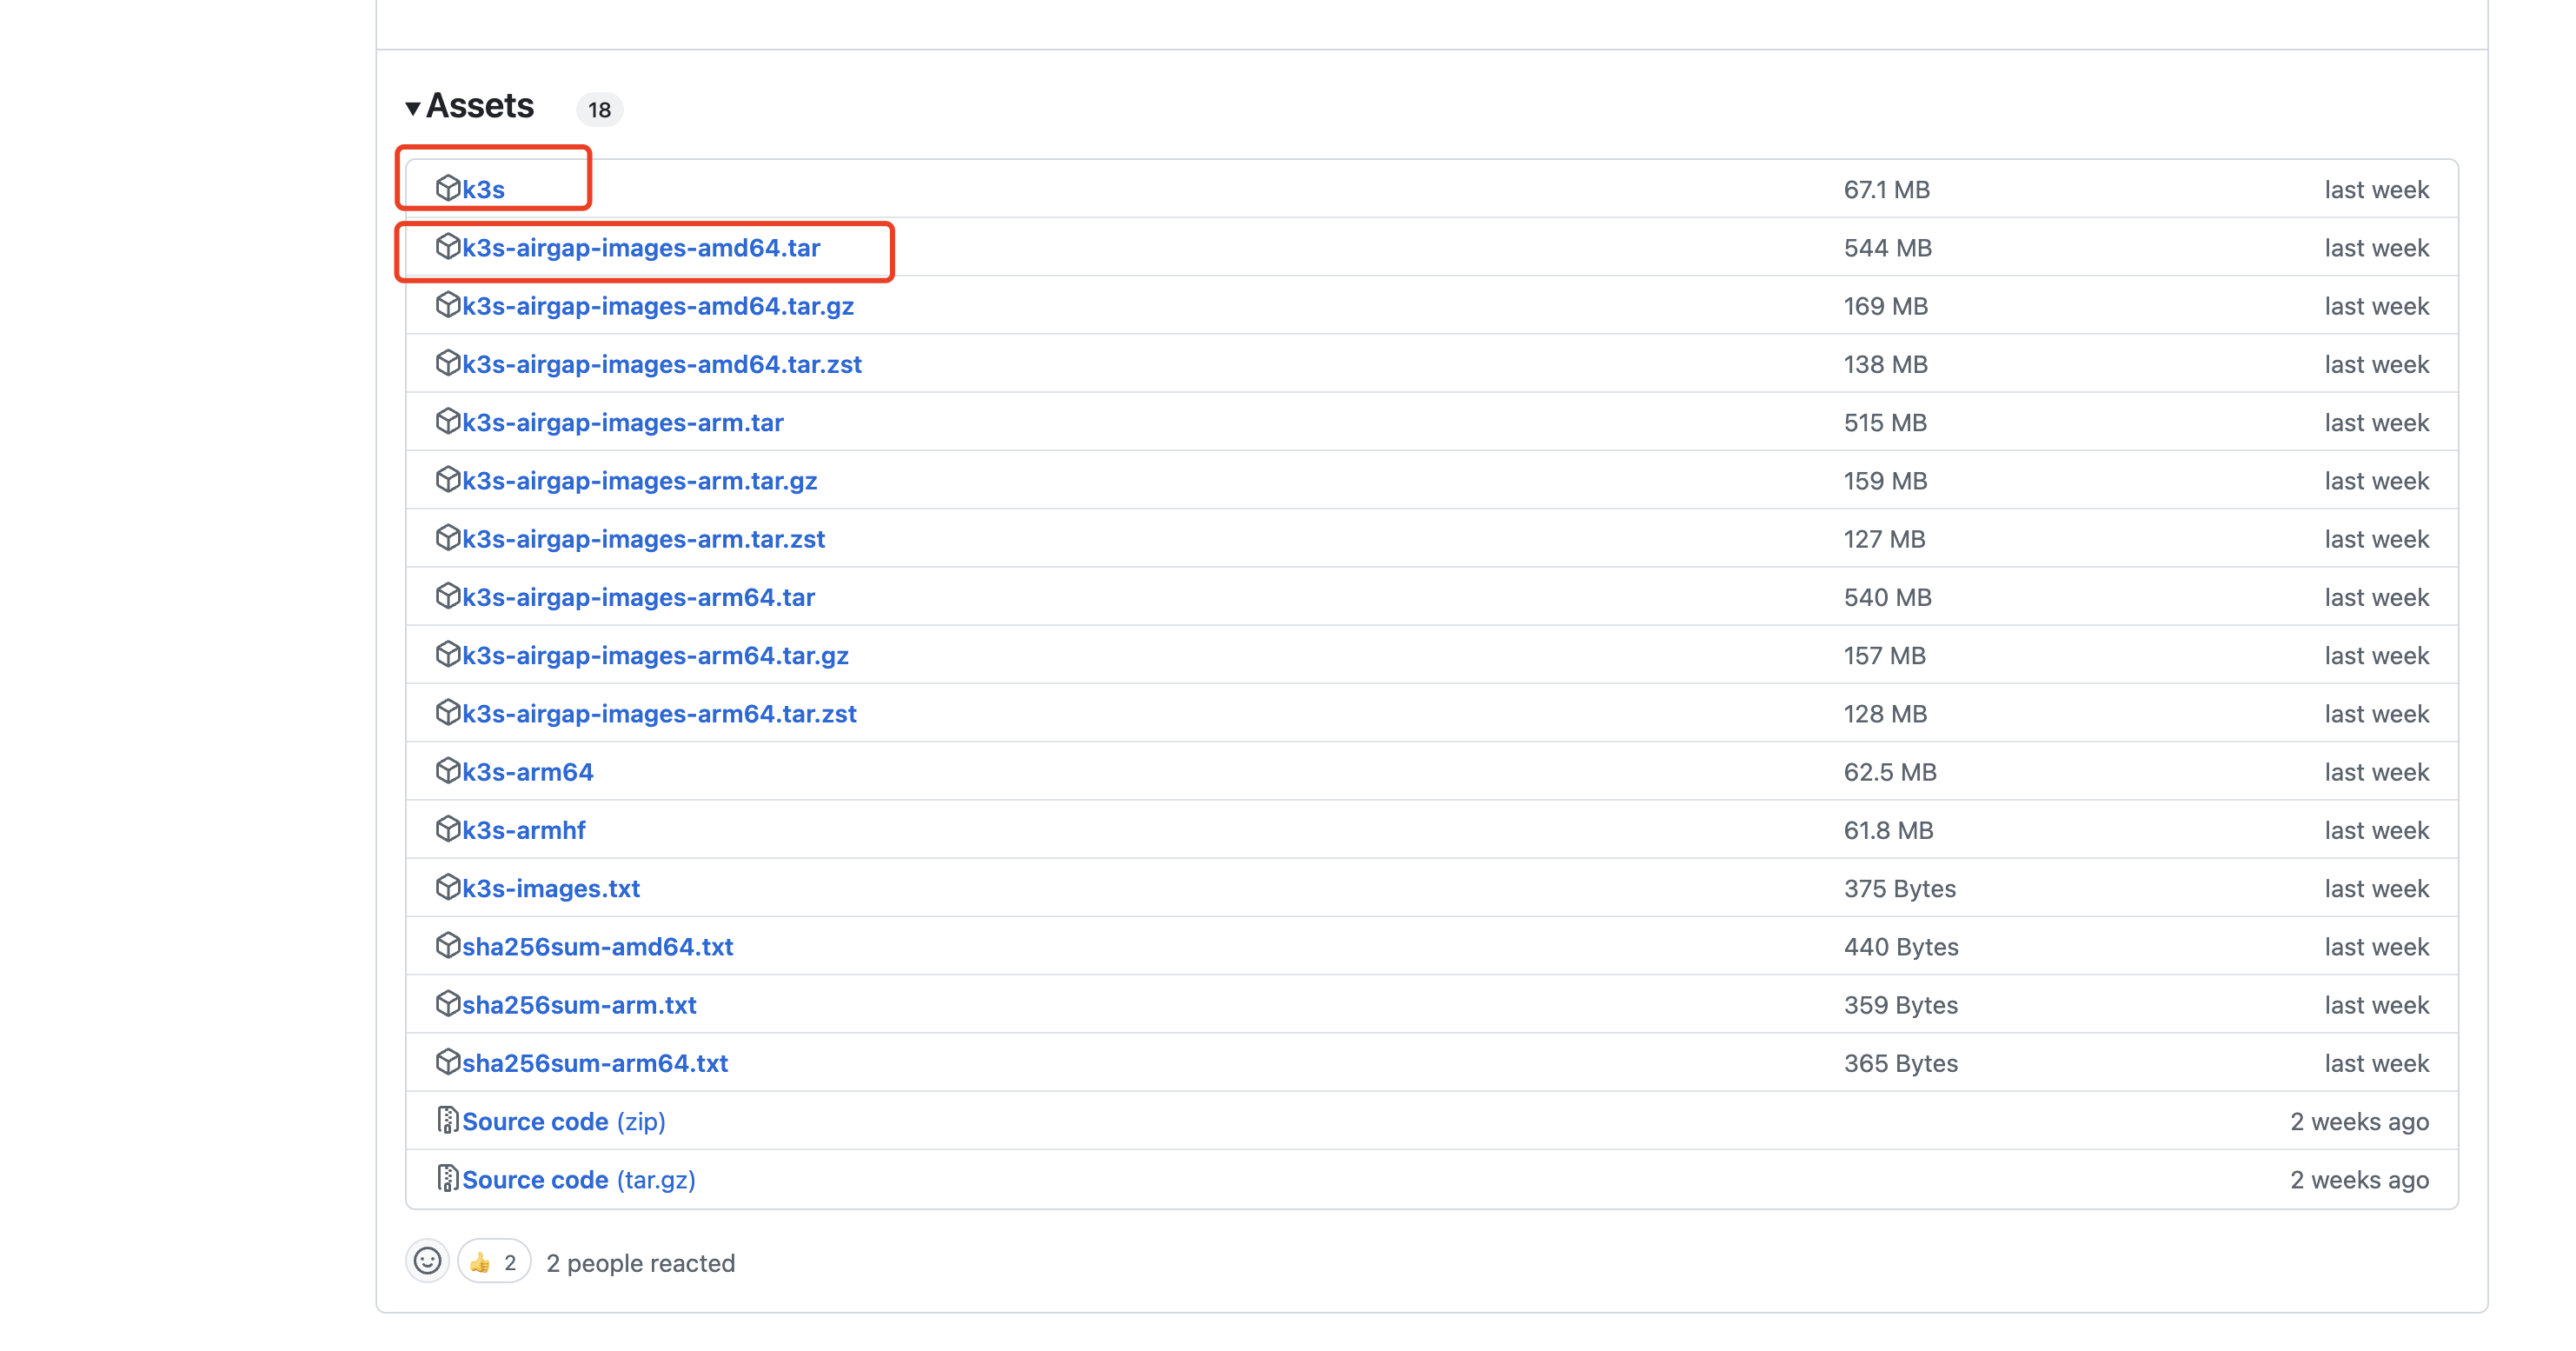
Task: Click package icon beside k3s-images.txt
Action: coord(447,887)
